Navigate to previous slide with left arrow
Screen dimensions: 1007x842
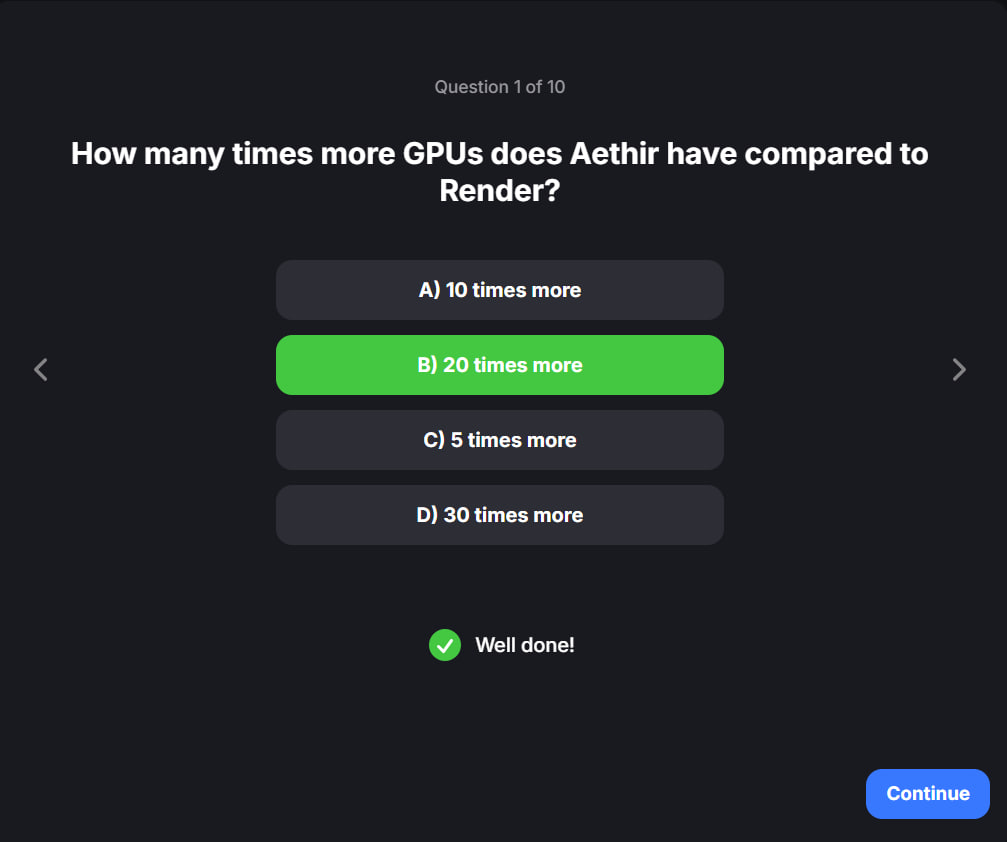(41, 370)
